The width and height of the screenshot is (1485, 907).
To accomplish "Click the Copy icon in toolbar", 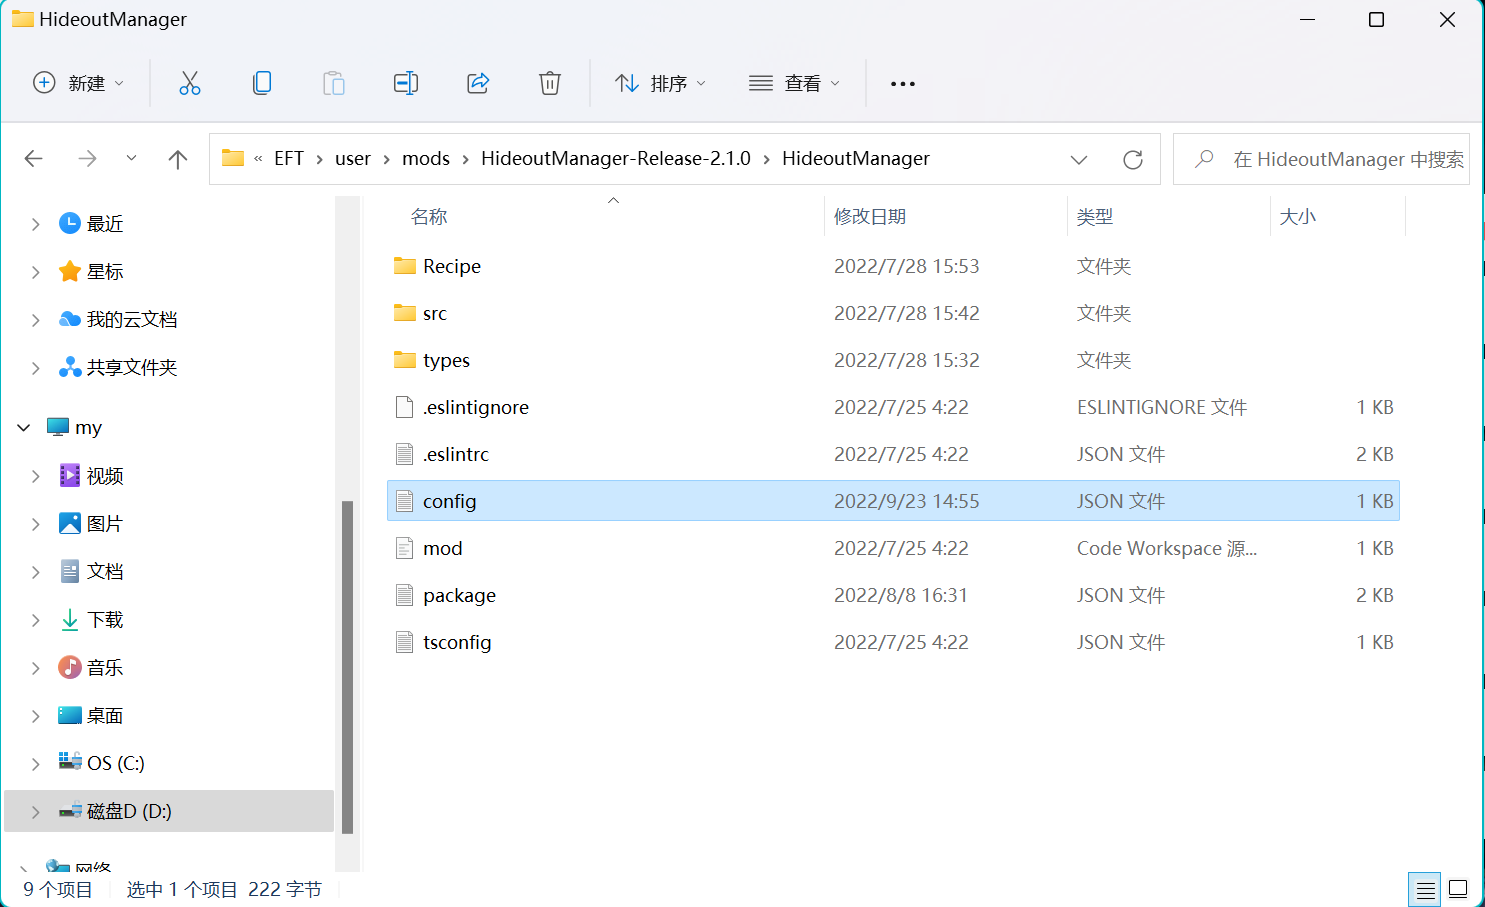I will 262,83.
